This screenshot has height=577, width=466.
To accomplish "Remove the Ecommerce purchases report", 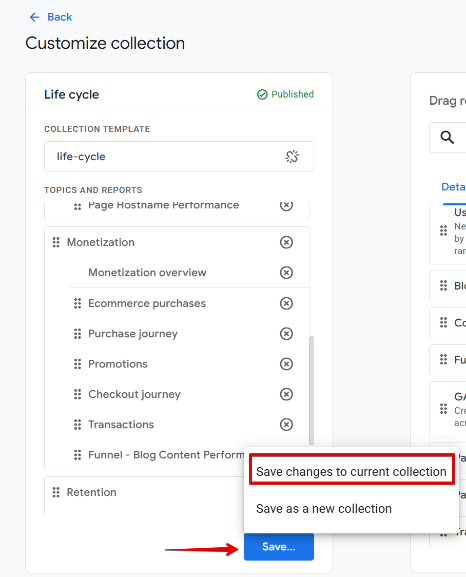I will click(x=286, y=304).
